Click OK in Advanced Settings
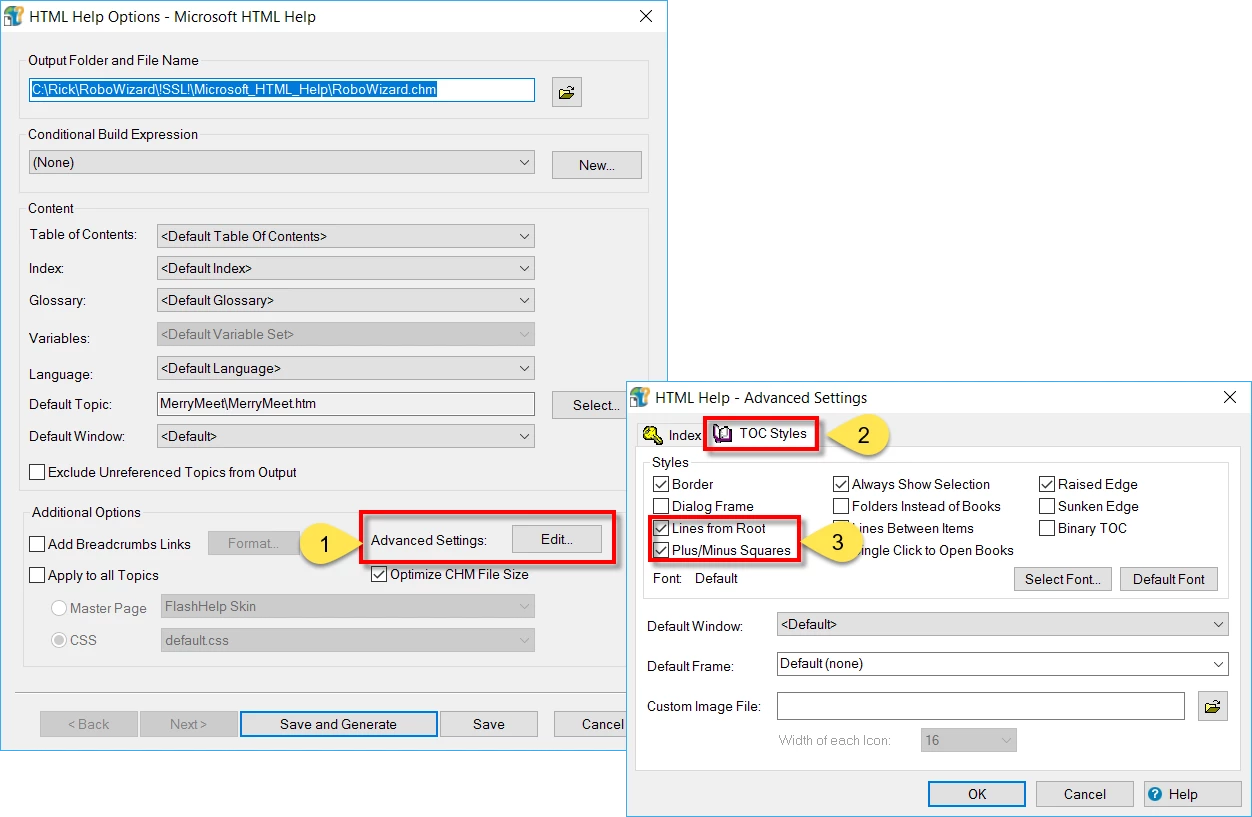 [977, 794]
